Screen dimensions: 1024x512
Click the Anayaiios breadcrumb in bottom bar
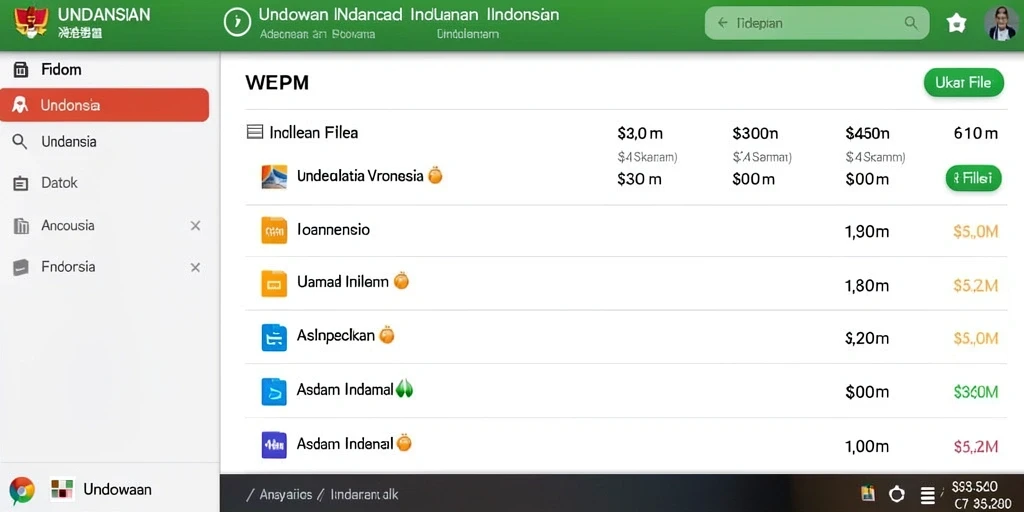point(286,494)
